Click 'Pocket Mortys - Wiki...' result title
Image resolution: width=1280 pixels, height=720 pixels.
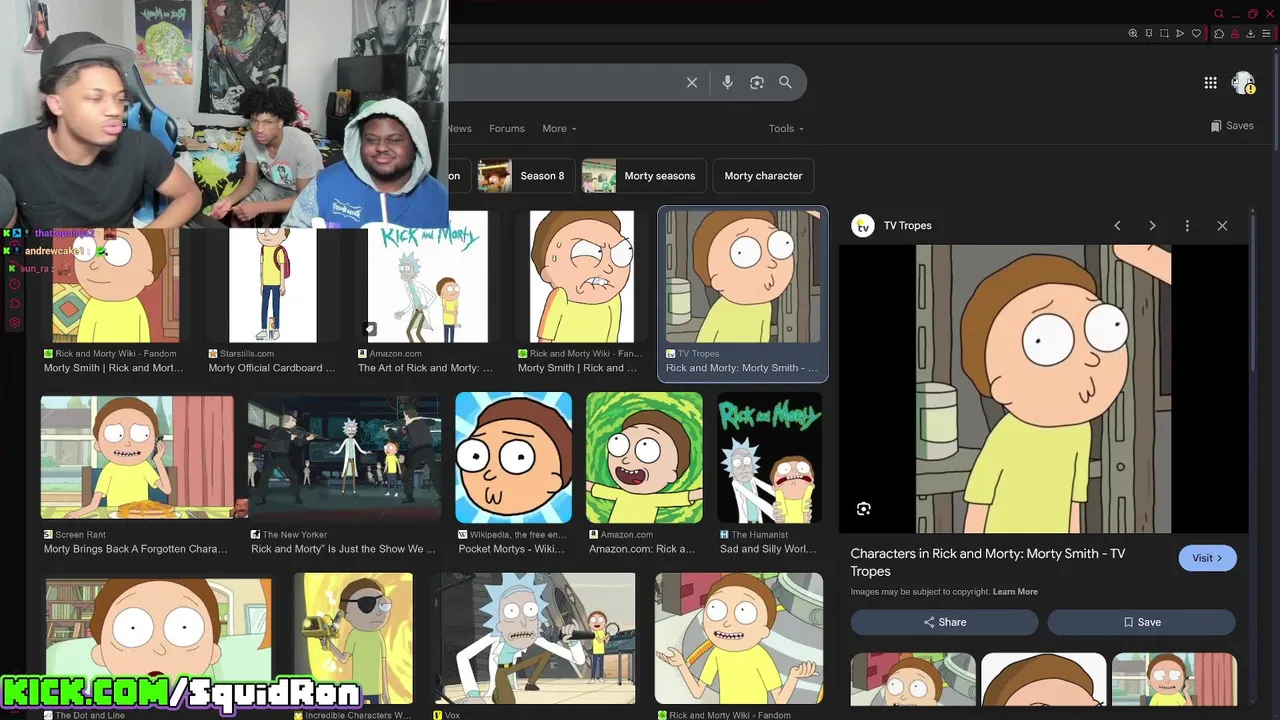(x=512, y=549)
